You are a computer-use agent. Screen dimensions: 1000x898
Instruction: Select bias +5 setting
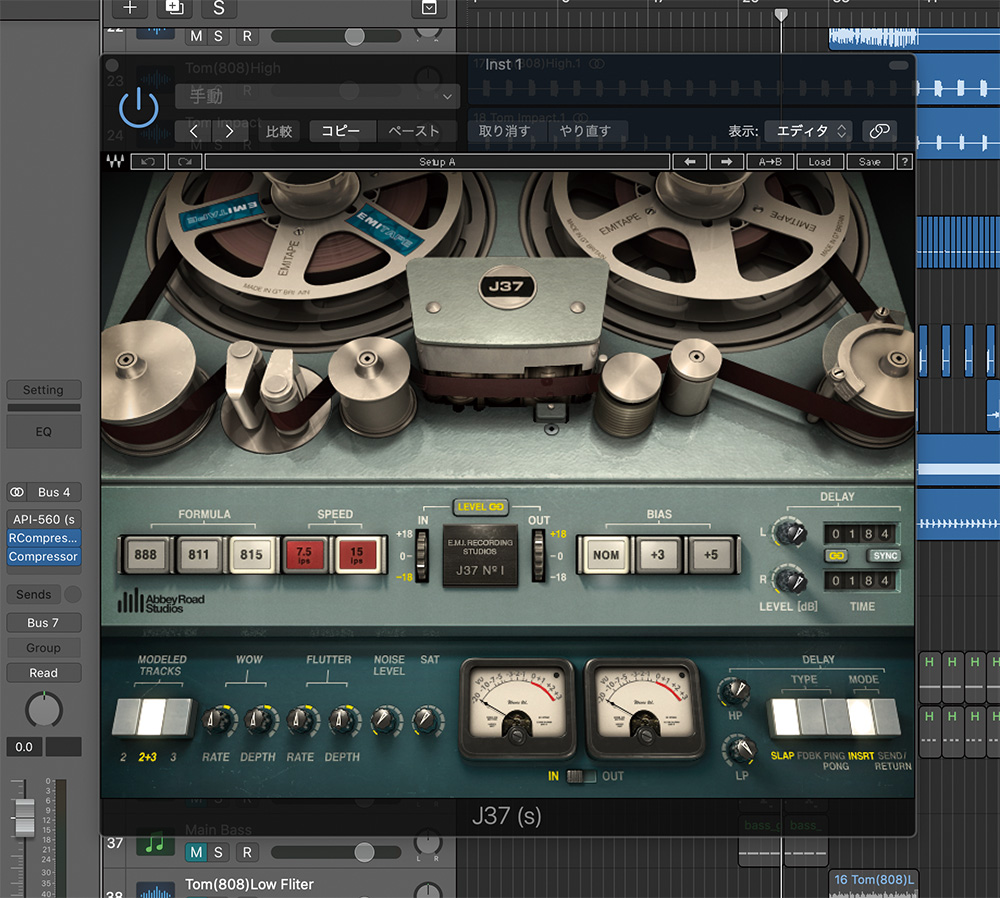(x=710, y=554)
